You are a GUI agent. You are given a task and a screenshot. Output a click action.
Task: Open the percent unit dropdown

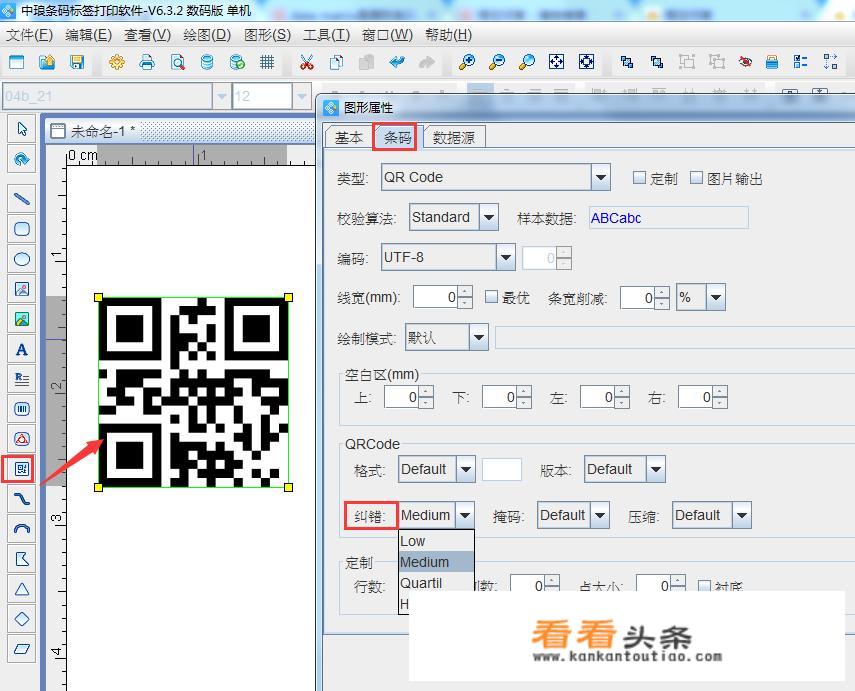click(x=716, y=297)
